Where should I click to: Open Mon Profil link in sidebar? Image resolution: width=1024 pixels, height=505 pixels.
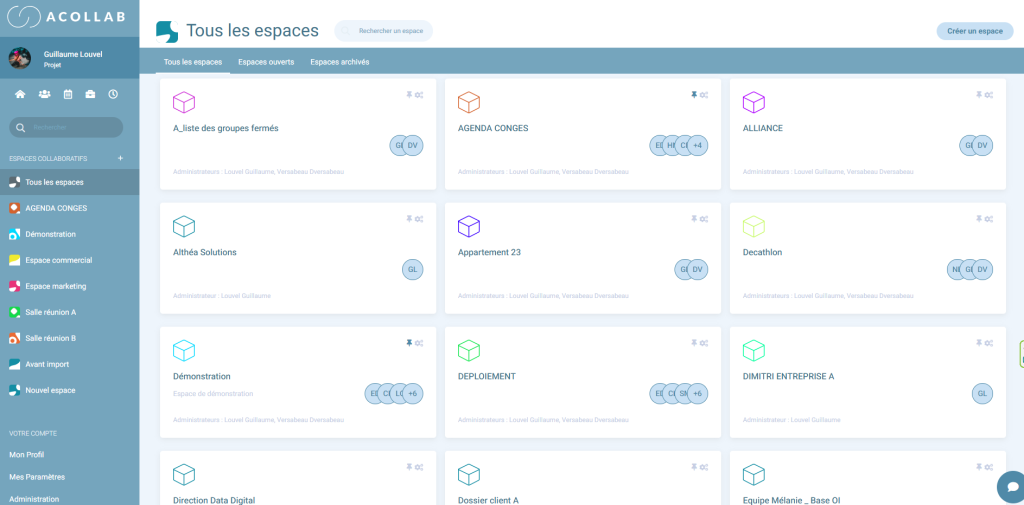[27, 454]
